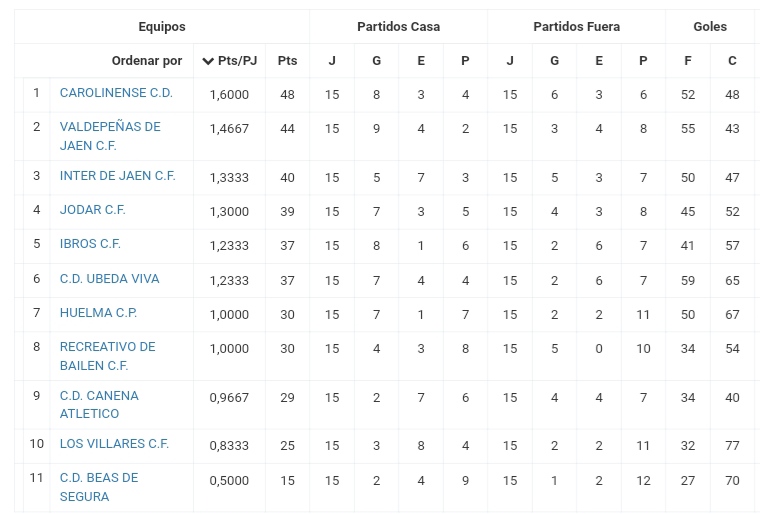Sort by goals against column C
Image resolution: width=760 pixels, height=514 pixels.
click(x=732, y=61)
